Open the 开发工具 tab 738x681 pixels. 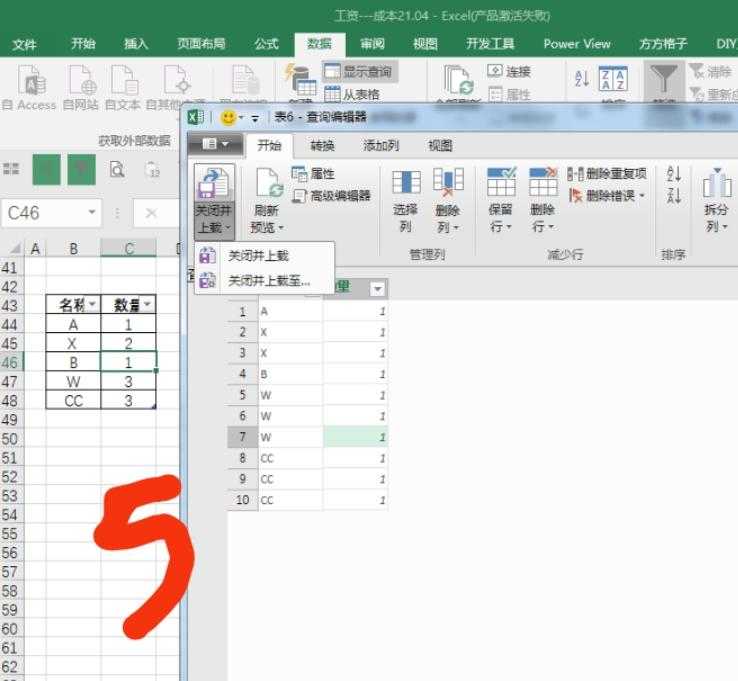tap(490, 44)
